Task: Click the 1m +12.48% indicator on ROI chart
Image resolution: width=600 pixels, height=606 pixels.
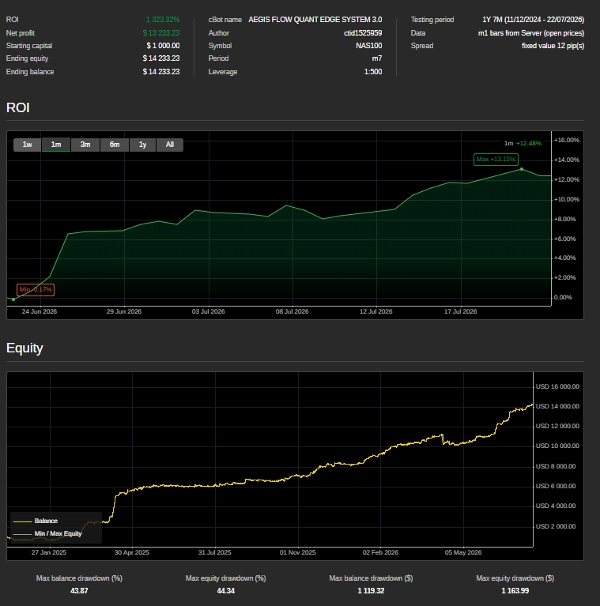Action: click(x=523, y=143)
